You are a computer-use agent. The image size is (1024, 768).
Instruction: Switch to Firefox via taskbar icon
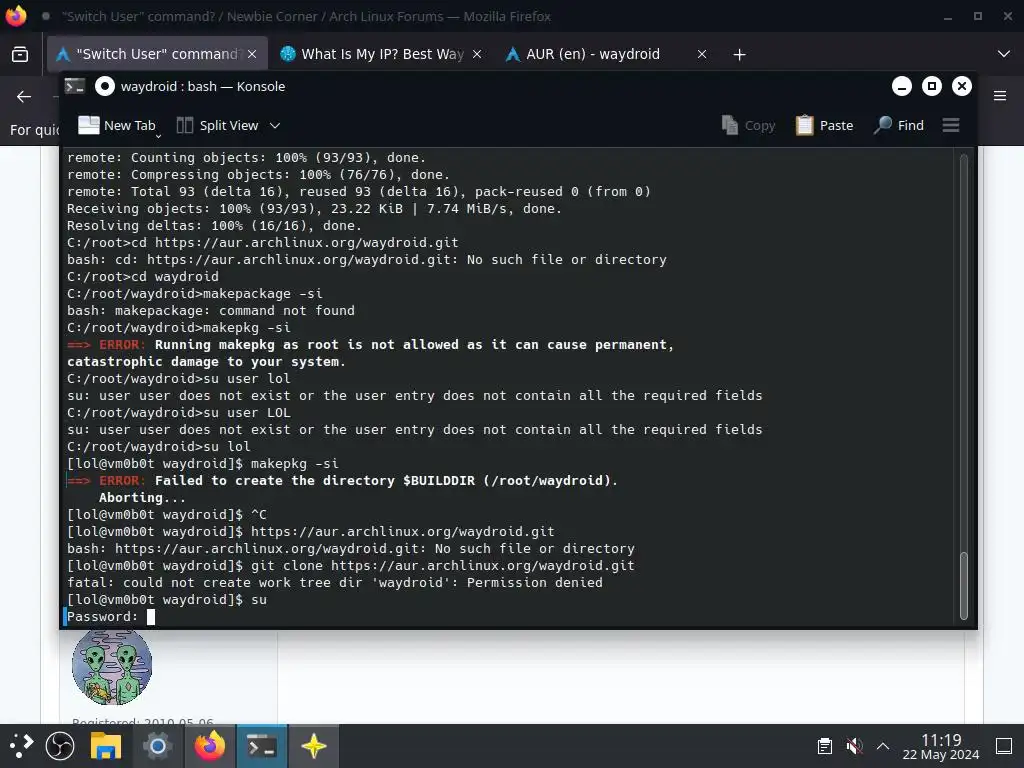210,746
